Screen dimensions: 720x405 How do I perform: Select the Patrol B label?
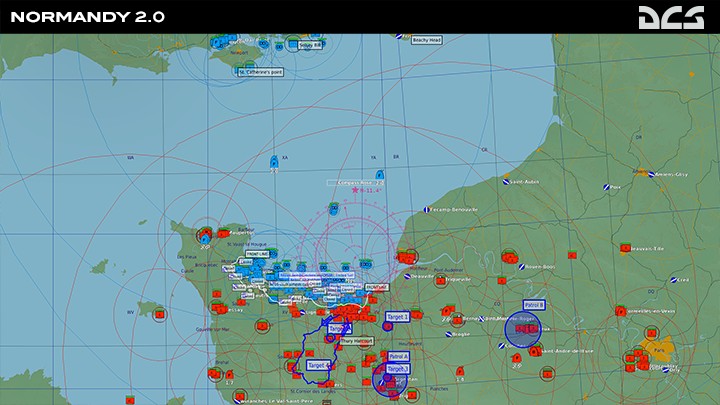pos(534,305)
